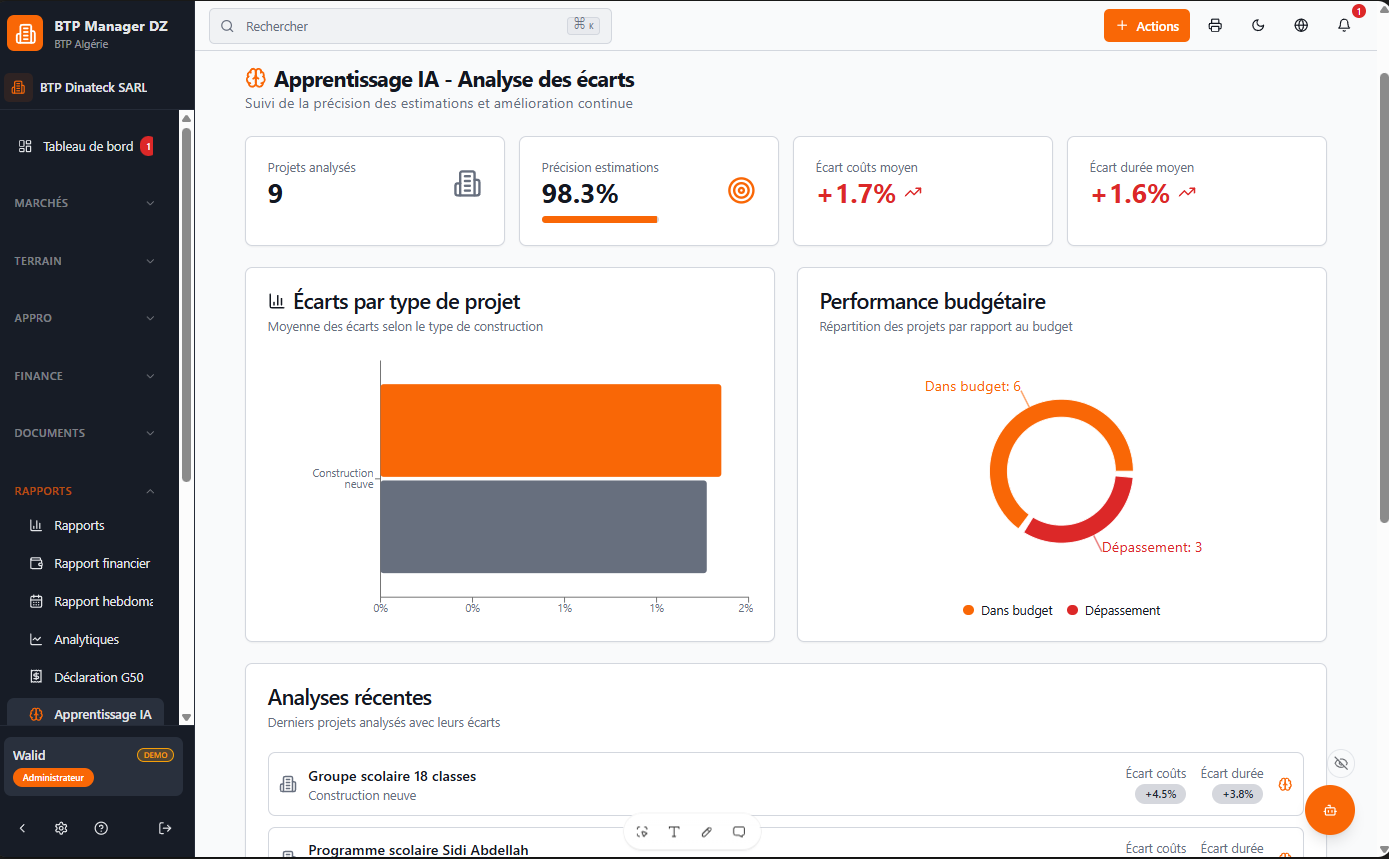The height and width of the screenshot is (859, 1389).
Task: Open the notifications bell
Action: [x=1344, y=26]
